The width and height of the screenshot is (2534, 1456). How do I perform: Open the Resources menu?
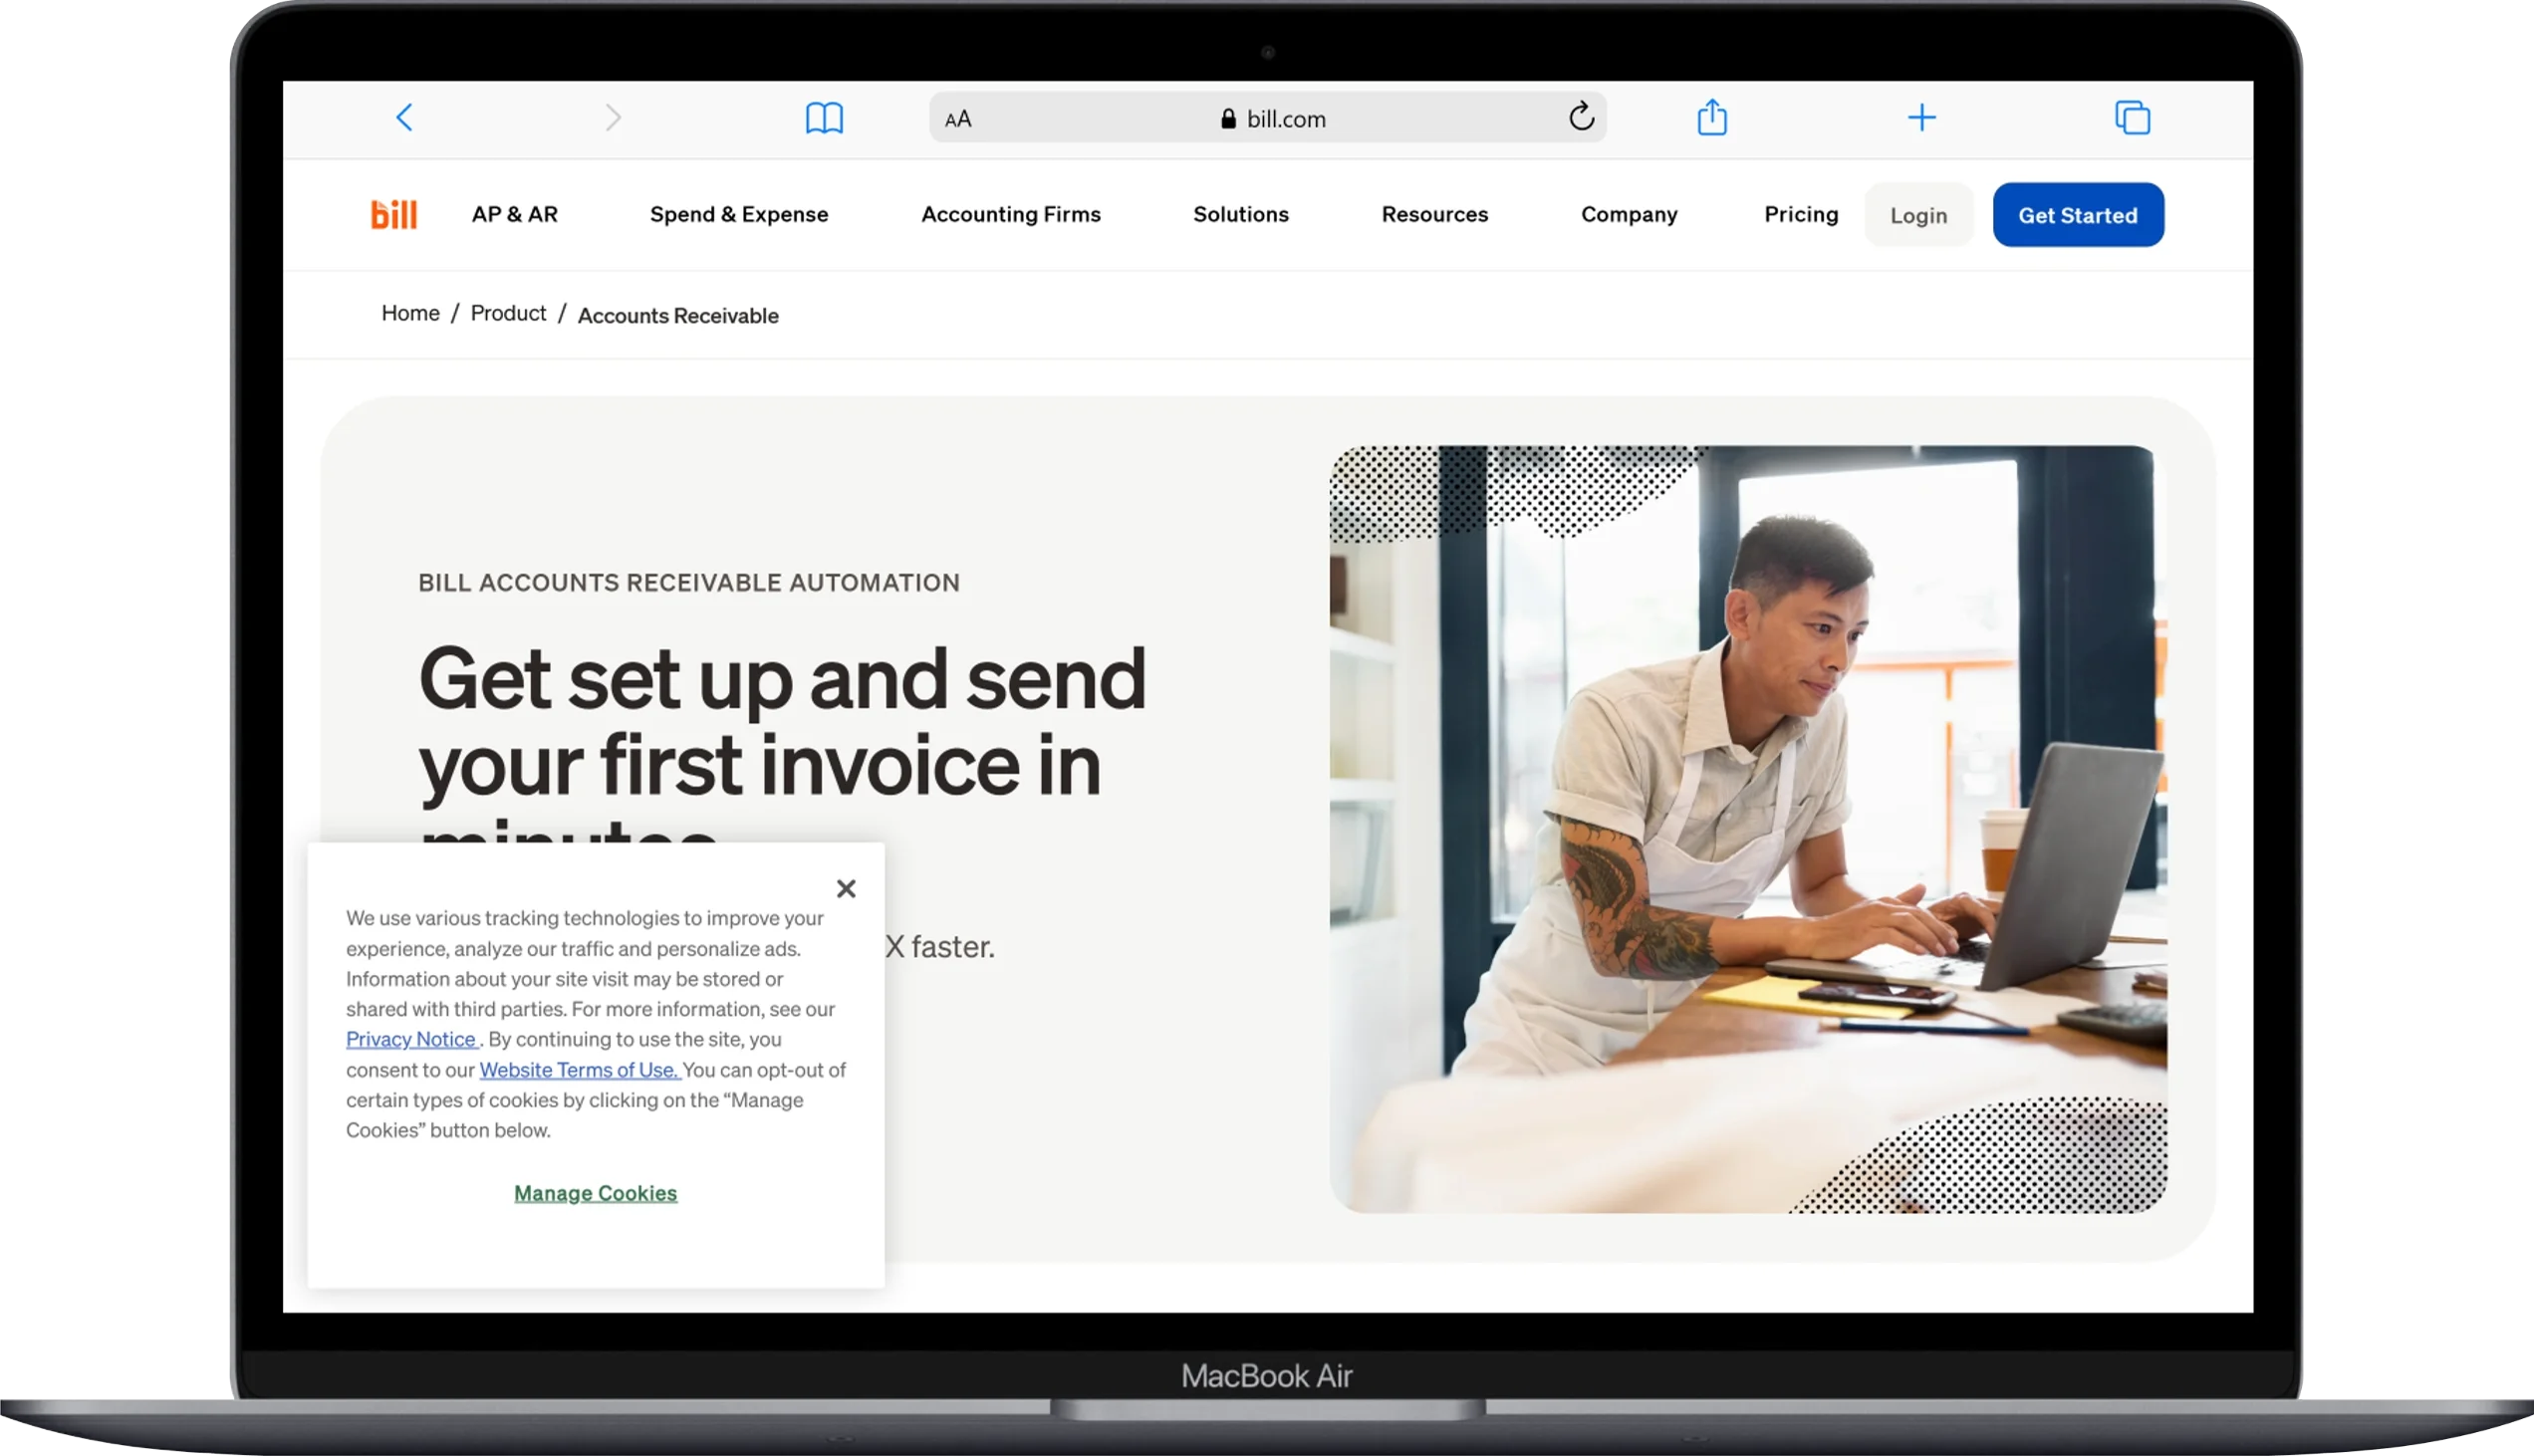[1435, 214]
